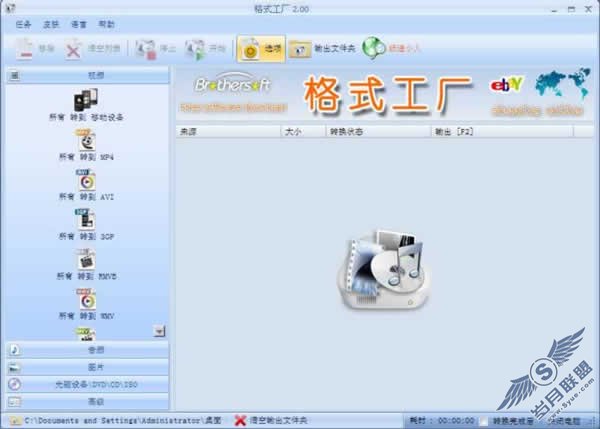Toggle the 转换完成后 关闭电脑 checkbox

point(484,421)
